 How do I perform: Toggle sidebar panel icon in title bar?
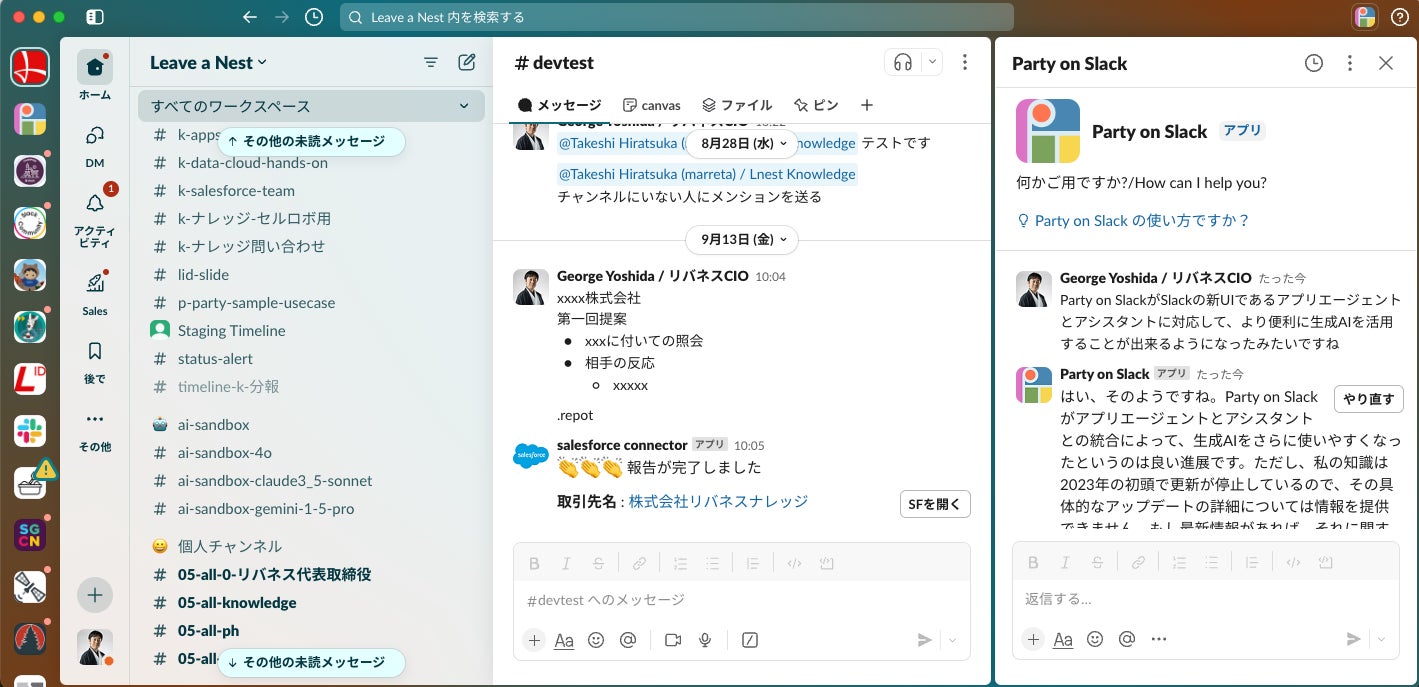click(x=95, y=17)
